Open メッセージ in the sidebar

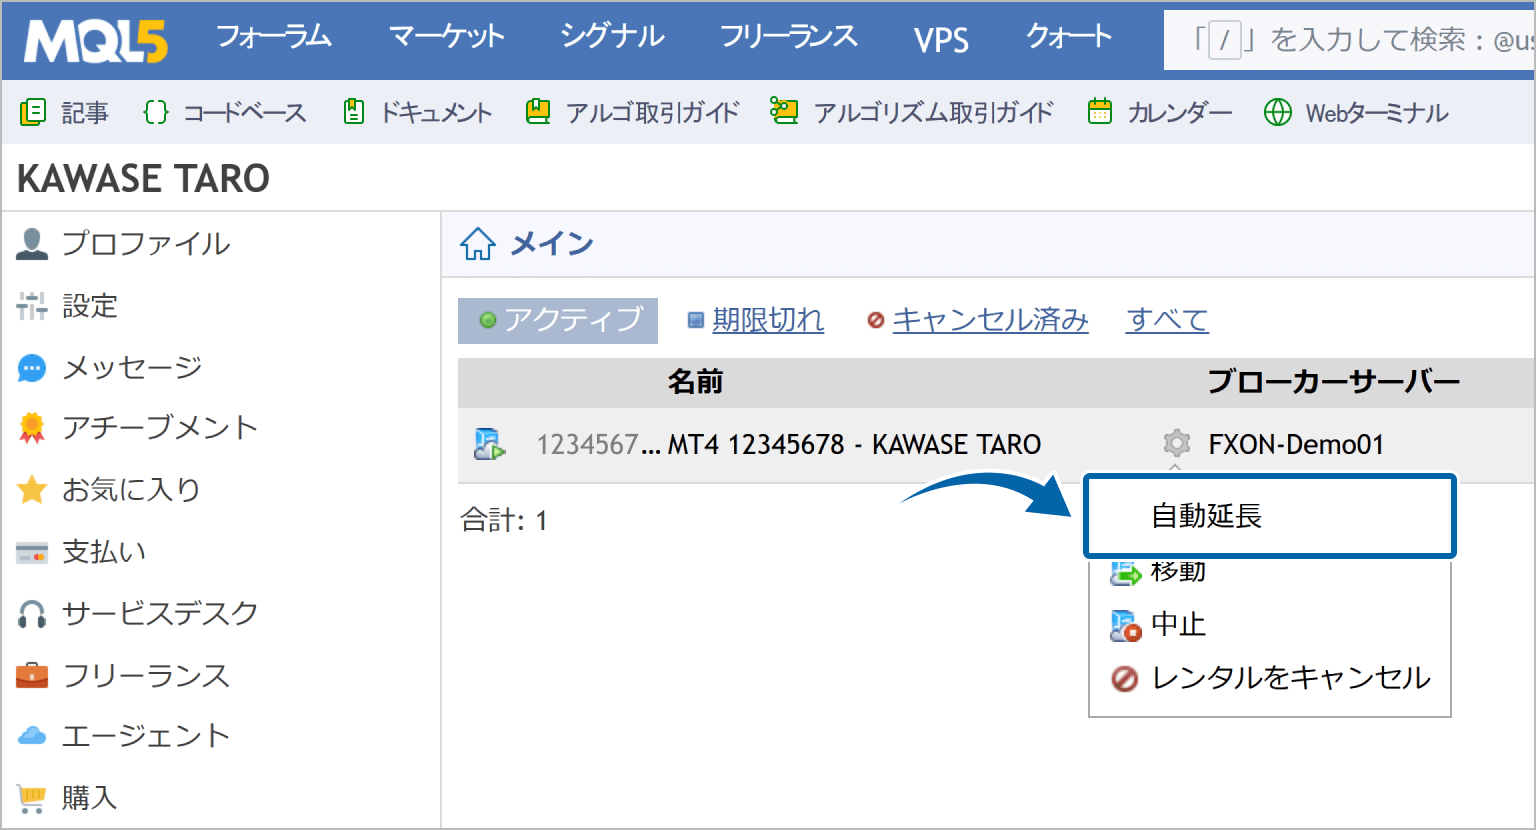(132, 368)
